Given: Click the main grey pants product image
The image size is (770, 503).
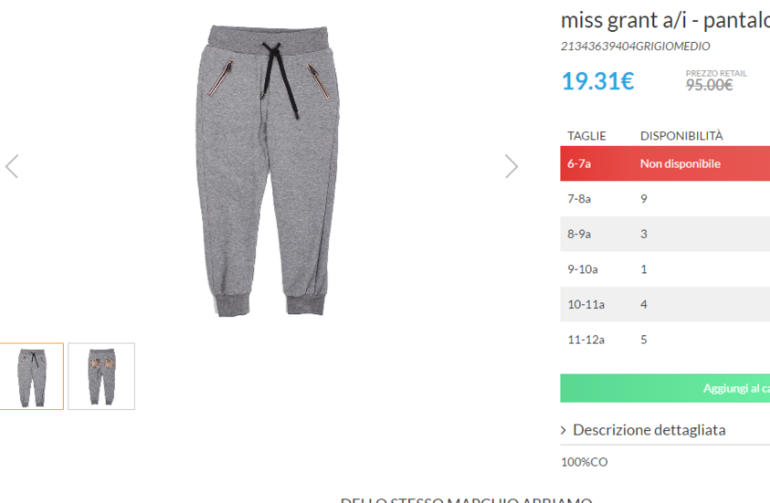Looking at the screenshot, I should 268,170.
